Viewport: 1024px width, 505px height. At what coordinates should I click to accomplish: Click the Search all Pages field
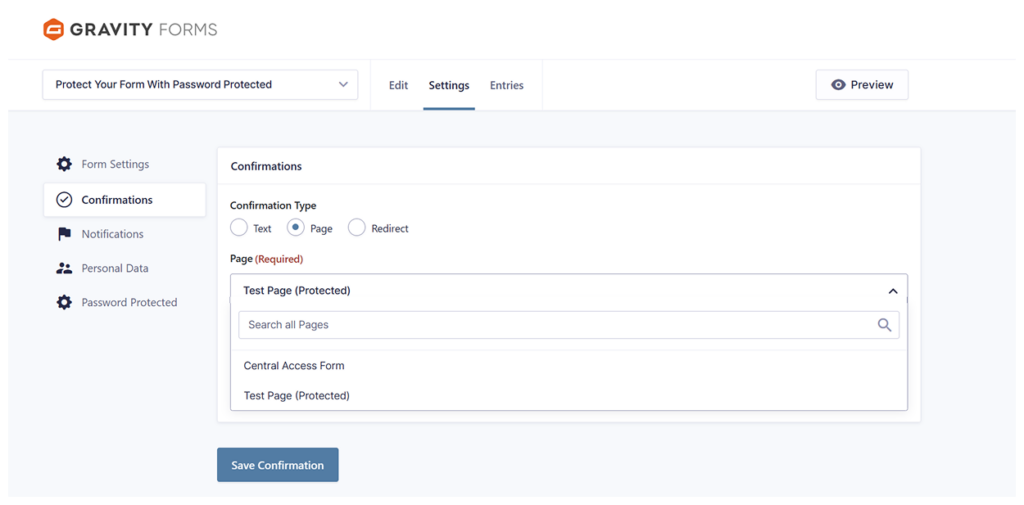point(569,325)
